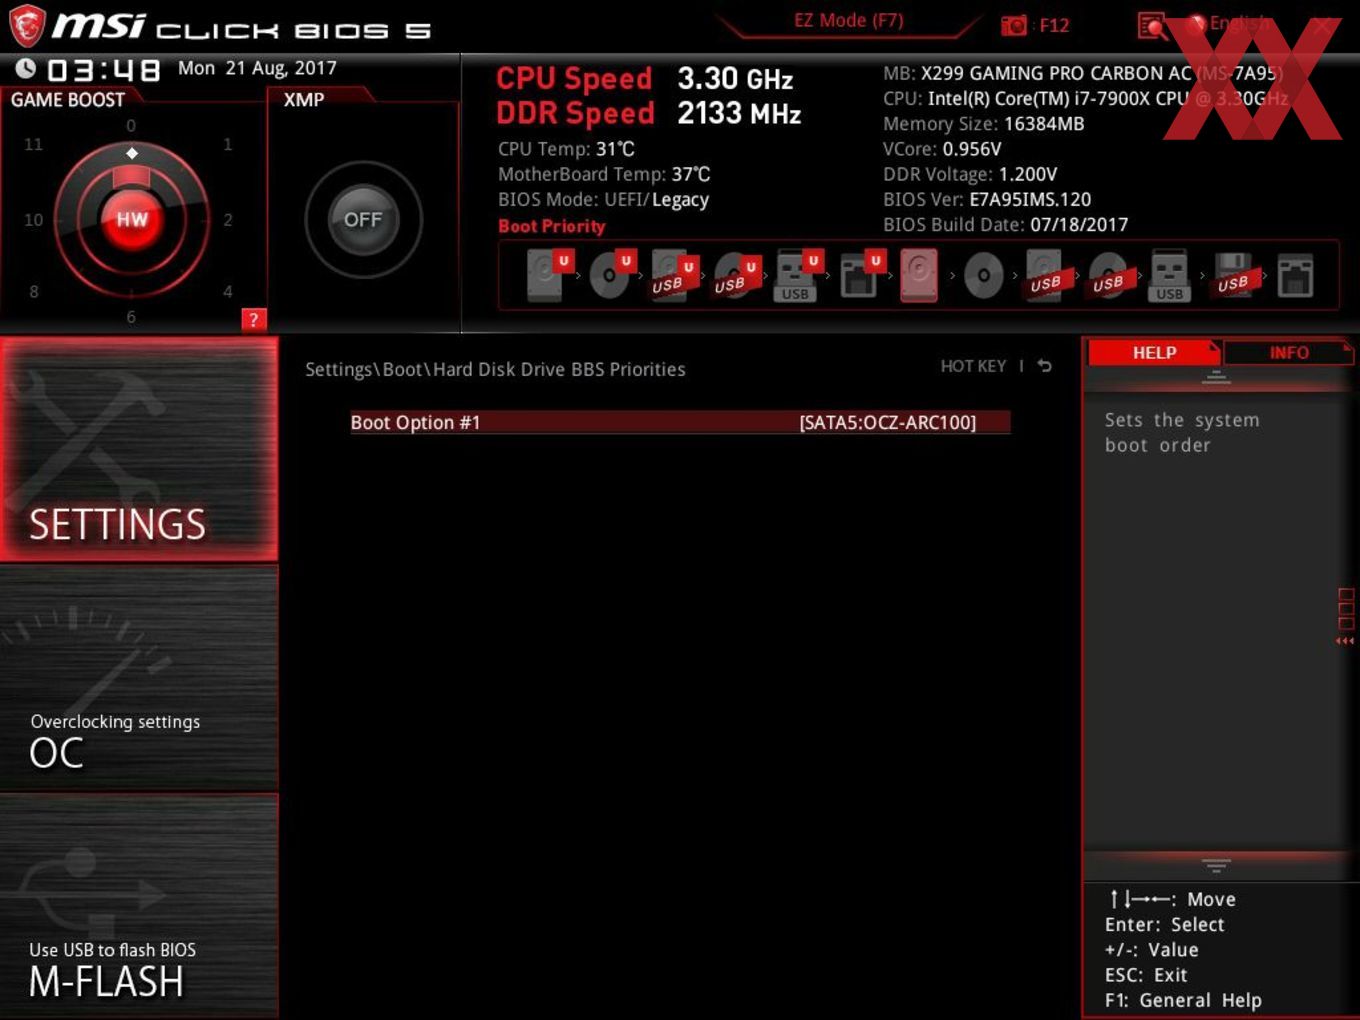Open the SETTINGS section
Image resolution: width=1360 pixels, height=1020 pixels.
tap(139, 449)
